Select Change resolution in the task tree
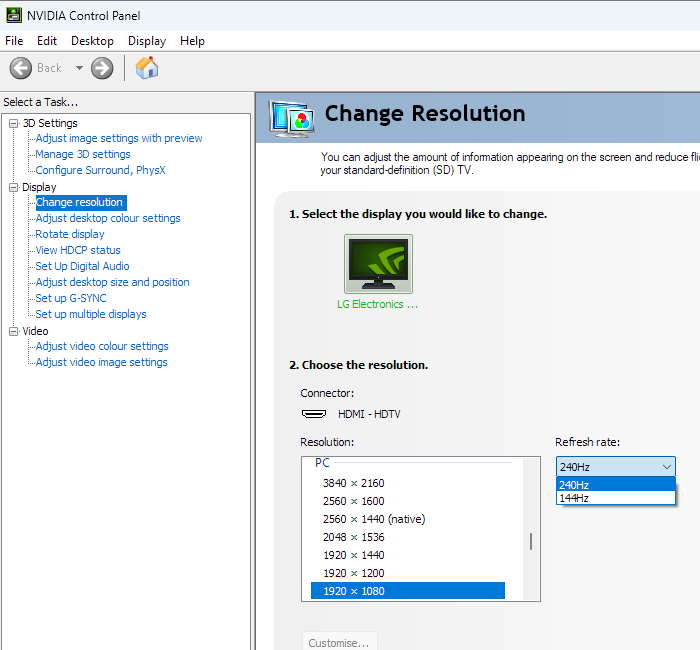 click(x=81, y=202)
